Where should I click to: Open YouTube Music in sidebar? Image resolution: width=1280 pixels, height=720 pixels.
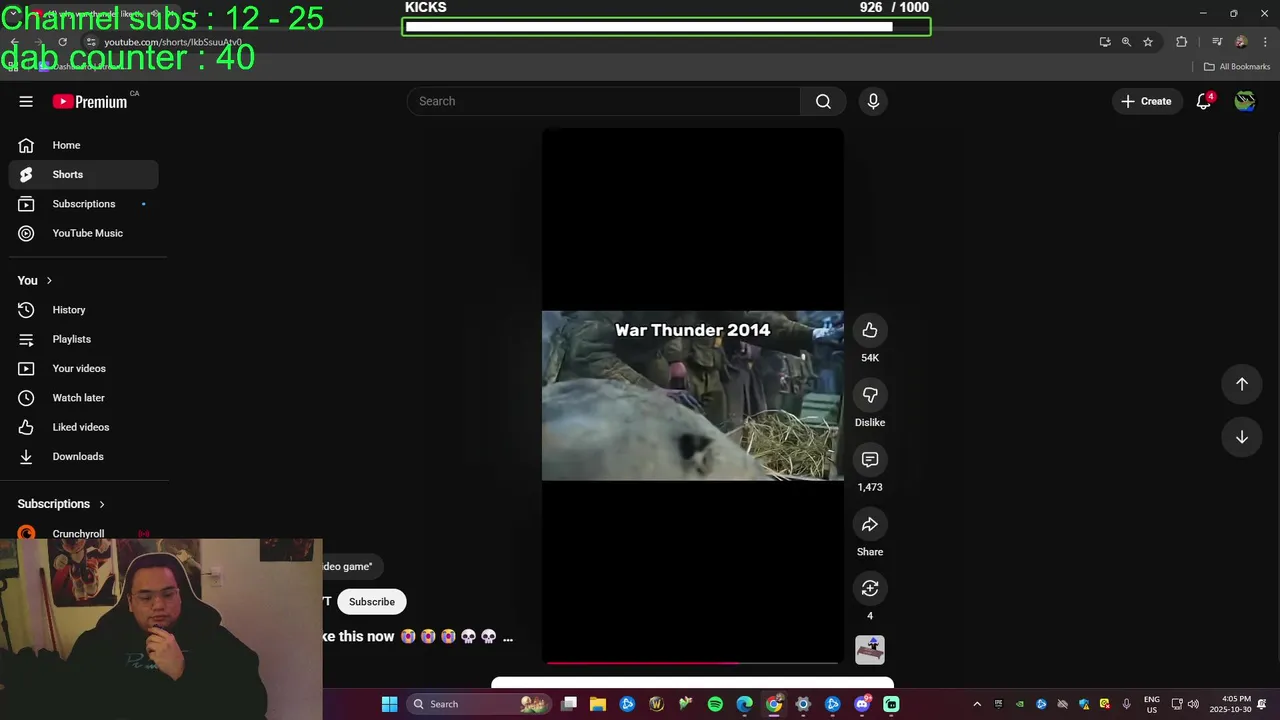click(84, 233)
